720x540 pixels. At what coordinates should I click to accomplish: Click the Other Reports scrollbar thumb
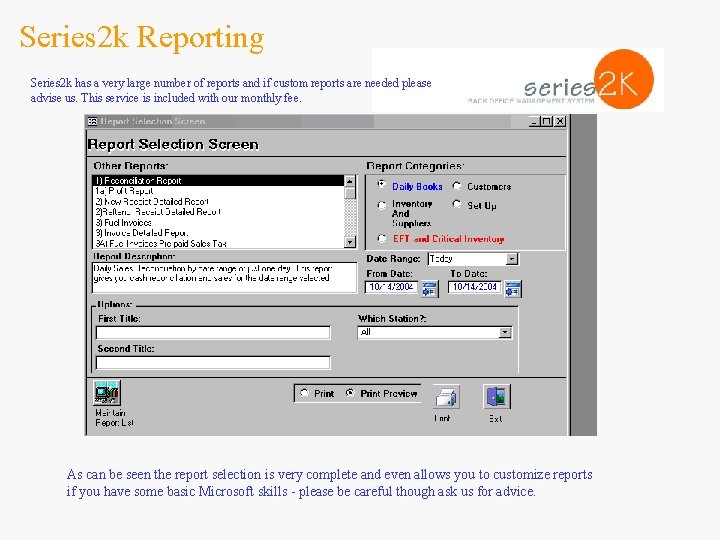[x=350, y=193]
